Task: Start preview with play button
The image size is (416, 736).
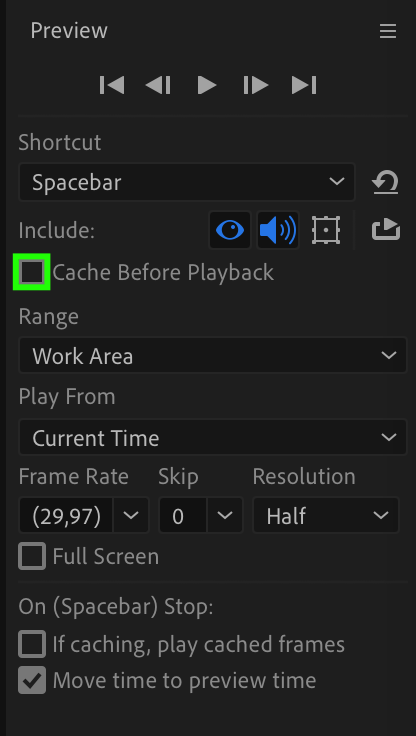Action: click(x=207, y=85)
